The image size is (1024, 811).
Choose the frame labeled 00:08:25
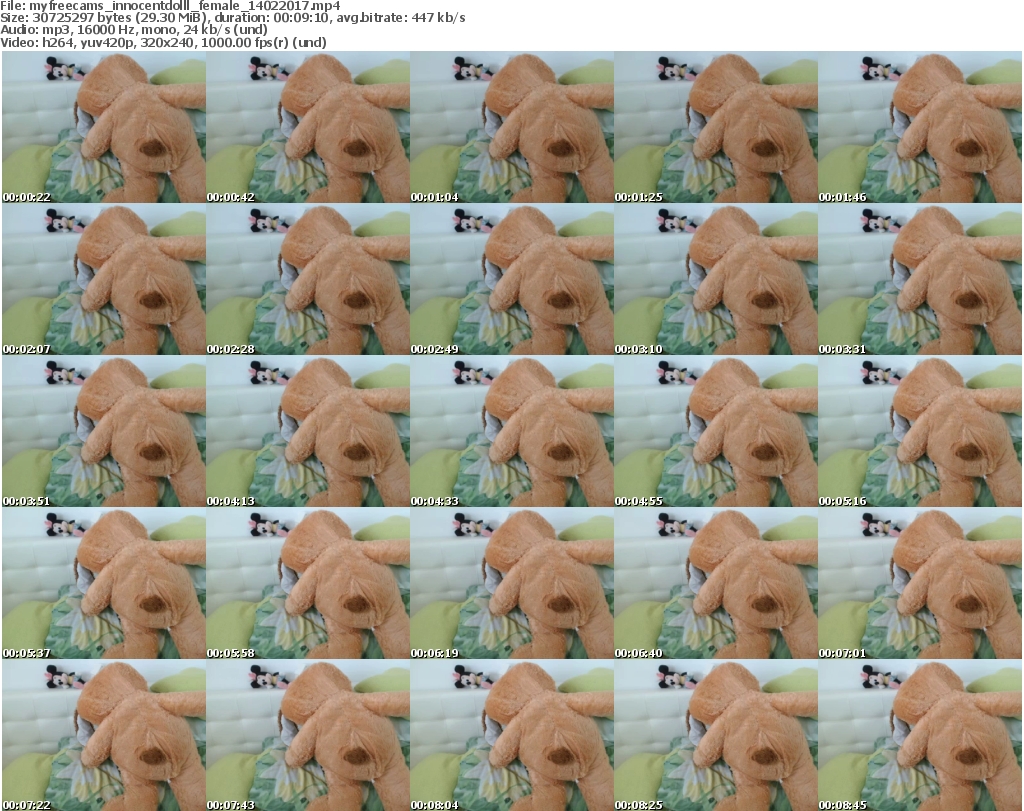tap(716, 735)
